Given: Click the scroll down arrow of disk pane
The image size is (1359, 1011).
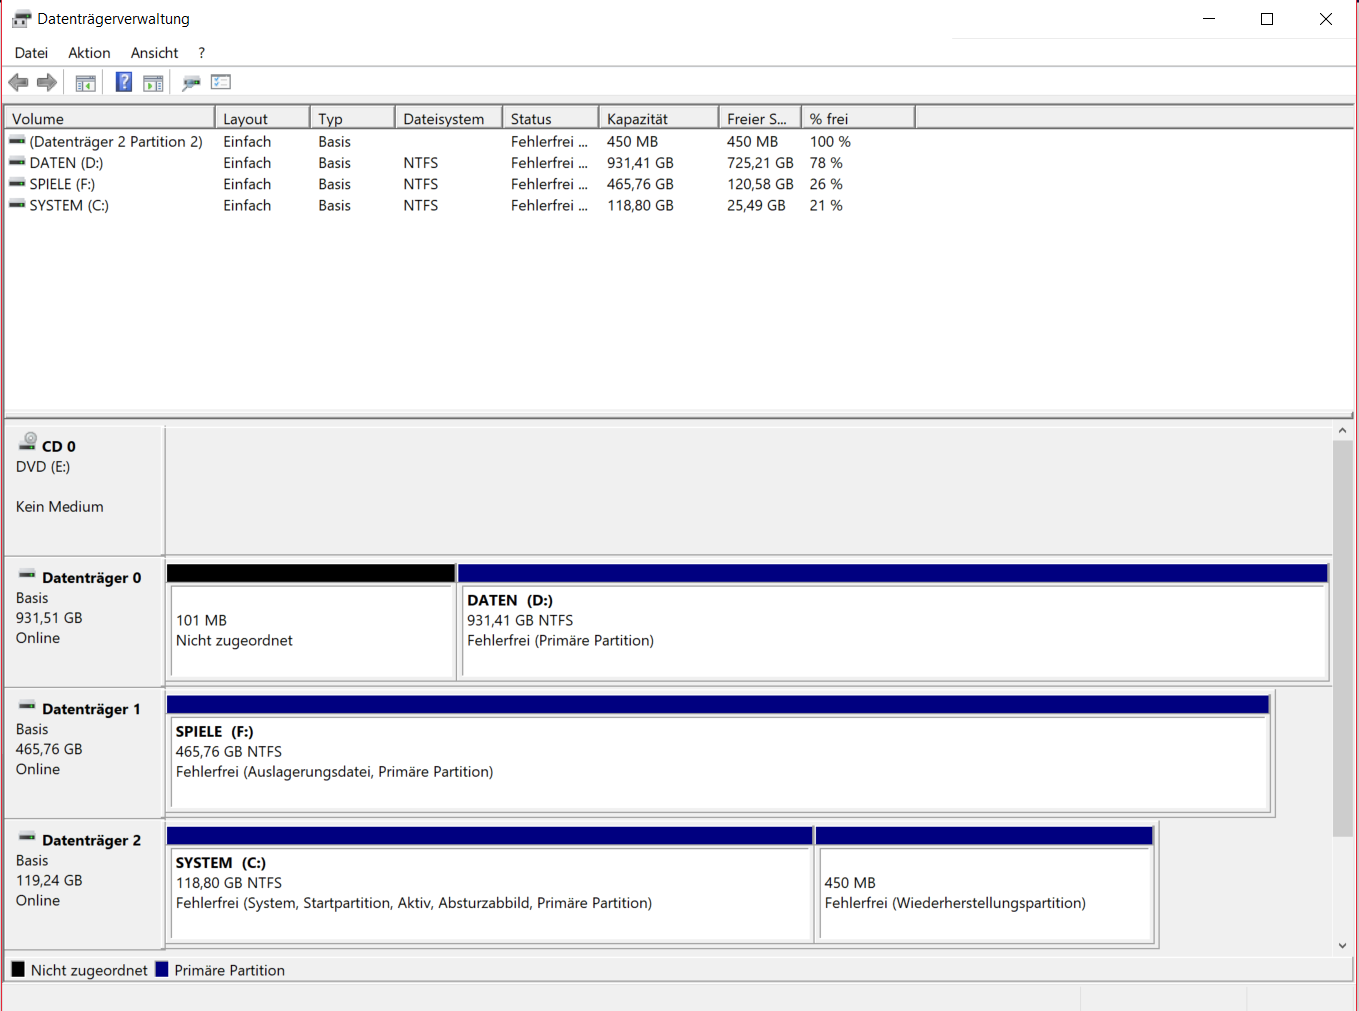Looking at the screenshot, I should (x=1342, y=945).
